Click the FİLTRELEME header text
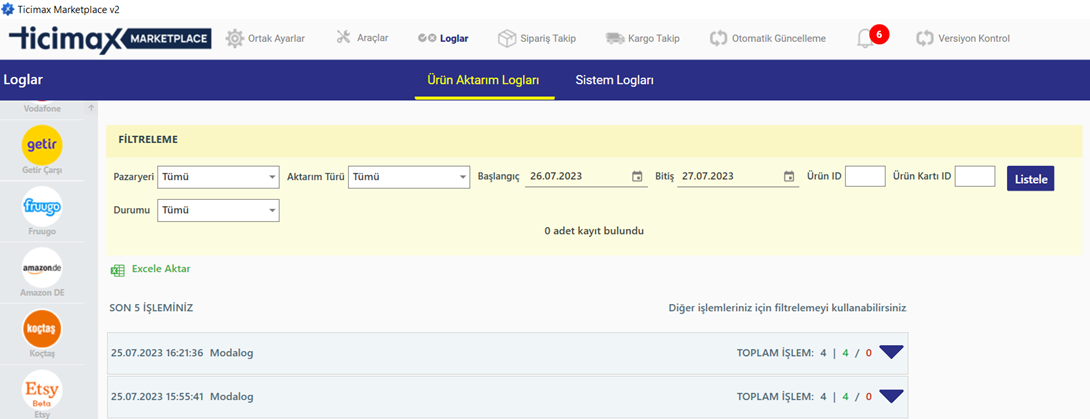The image size is (1090, 419). tap(148, 140)
